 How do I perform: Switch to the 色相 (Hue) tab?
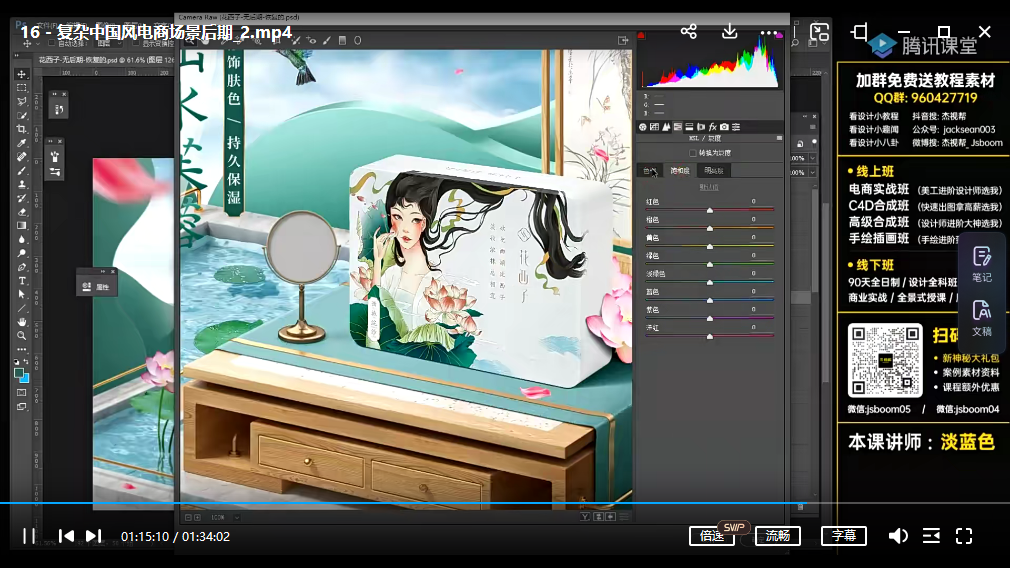click(x=650, y=171)
